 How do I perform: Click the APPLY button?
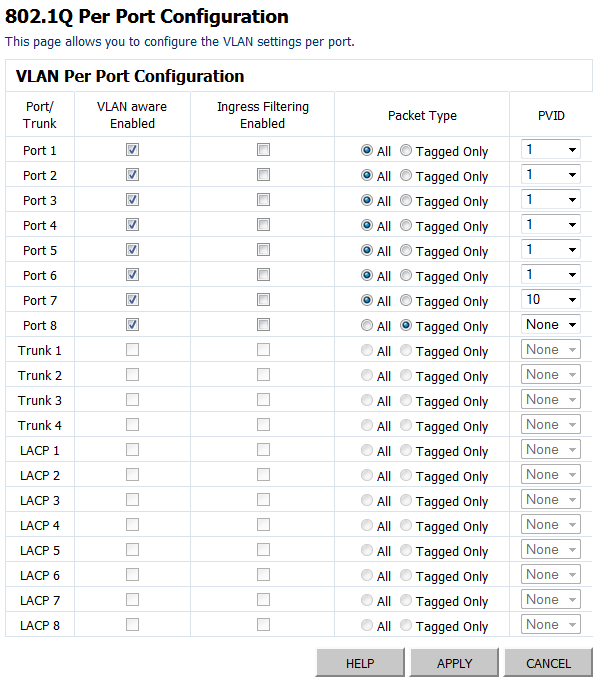click(454, 663)
